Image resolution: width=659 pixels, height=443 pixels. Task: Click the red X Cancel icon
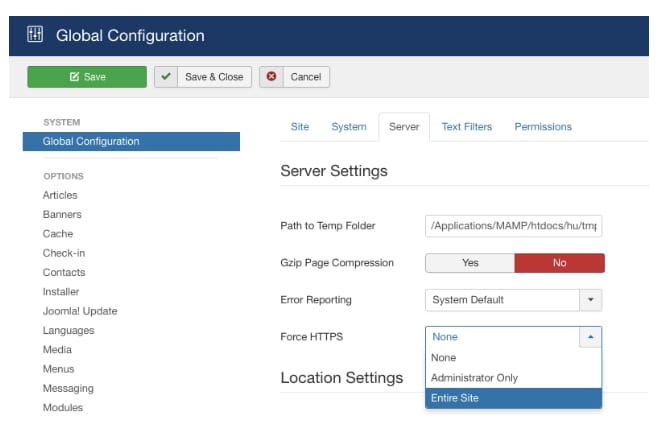[x=271, y=77]
